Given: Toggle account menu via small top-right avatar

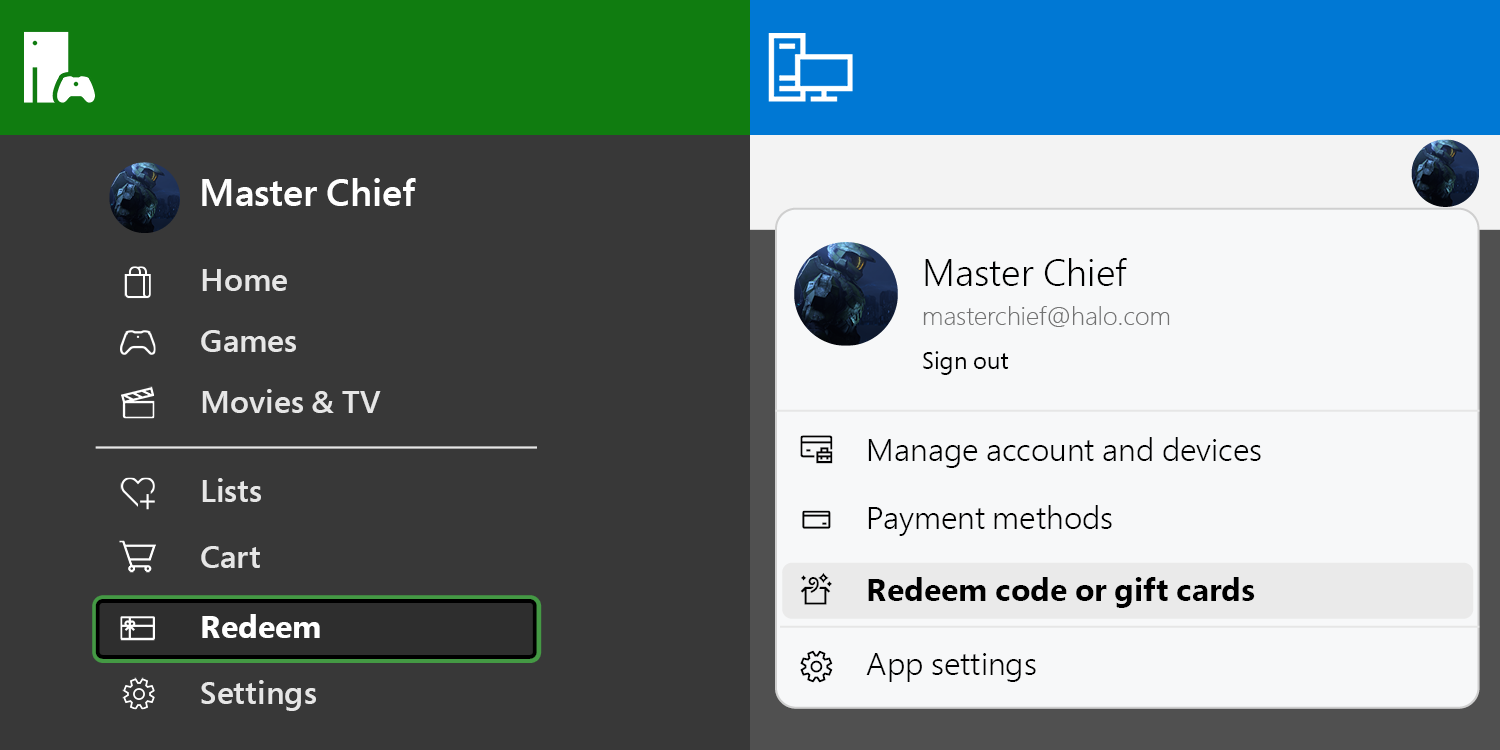Looking at the screenshot, I should [1444, 173].
